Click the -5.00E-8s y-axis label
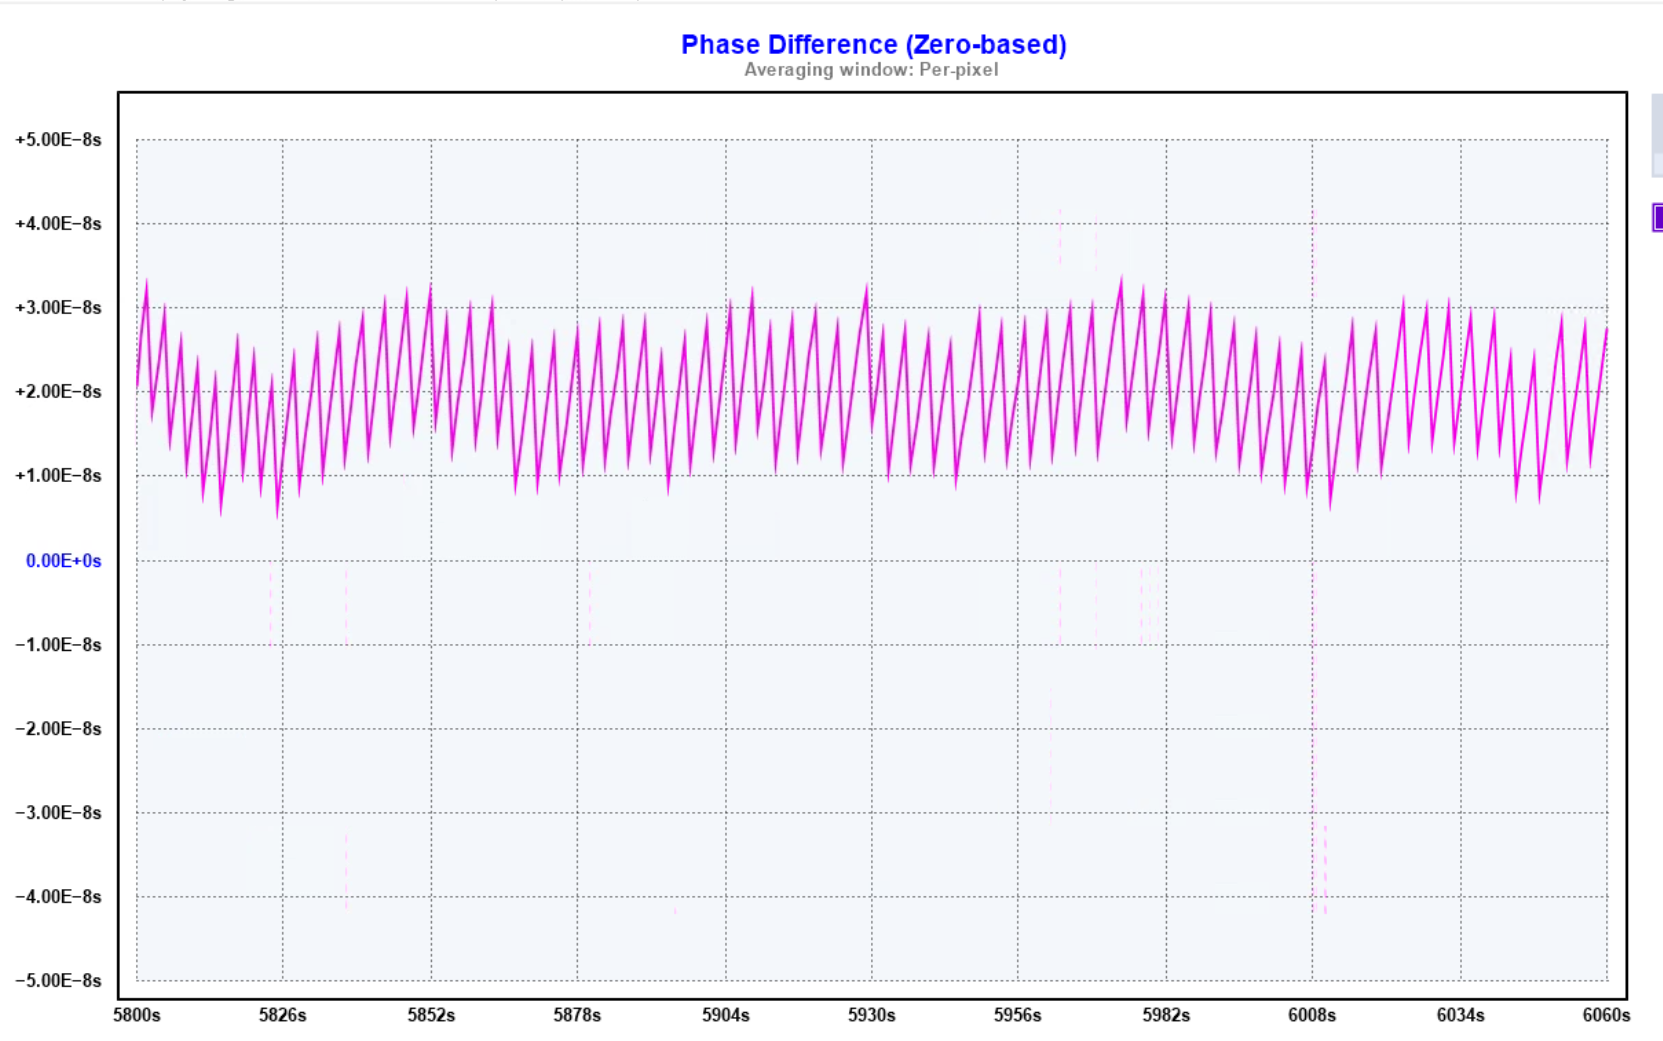Image resolution: width=1663 pixels, height=1041 pixels. tap(58, 981)
